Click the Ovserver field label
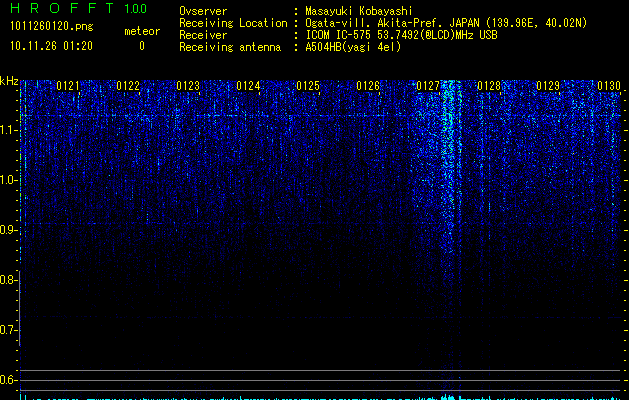629x400 pixels. tap(203, 11)
